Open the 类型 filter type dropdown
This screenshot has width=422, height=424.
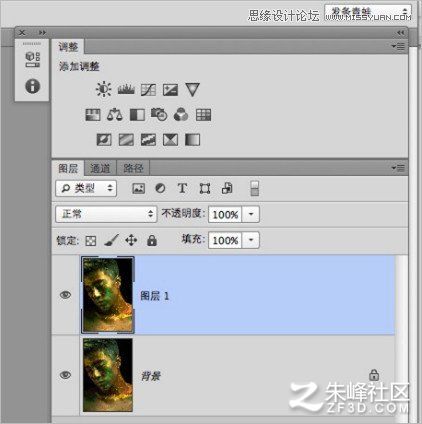click(x=86, y=189)
